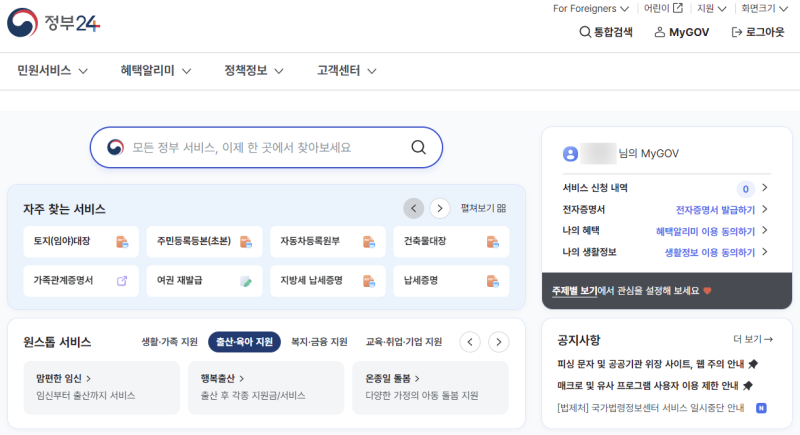Click the 납세증명 document icon
The image size is (800, 435).
point(492,281)
